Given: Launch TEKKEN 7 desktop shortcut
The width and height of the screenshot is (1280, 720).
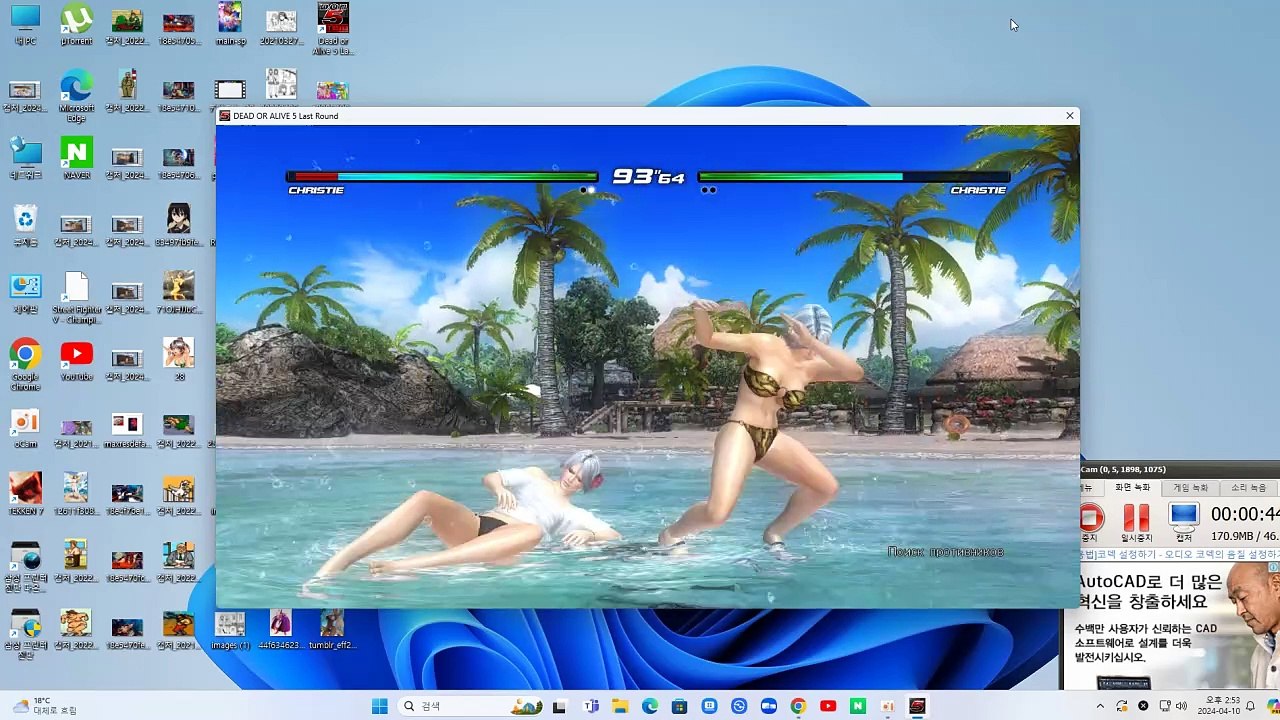Looking at the screenshot, I should point(25,494).
